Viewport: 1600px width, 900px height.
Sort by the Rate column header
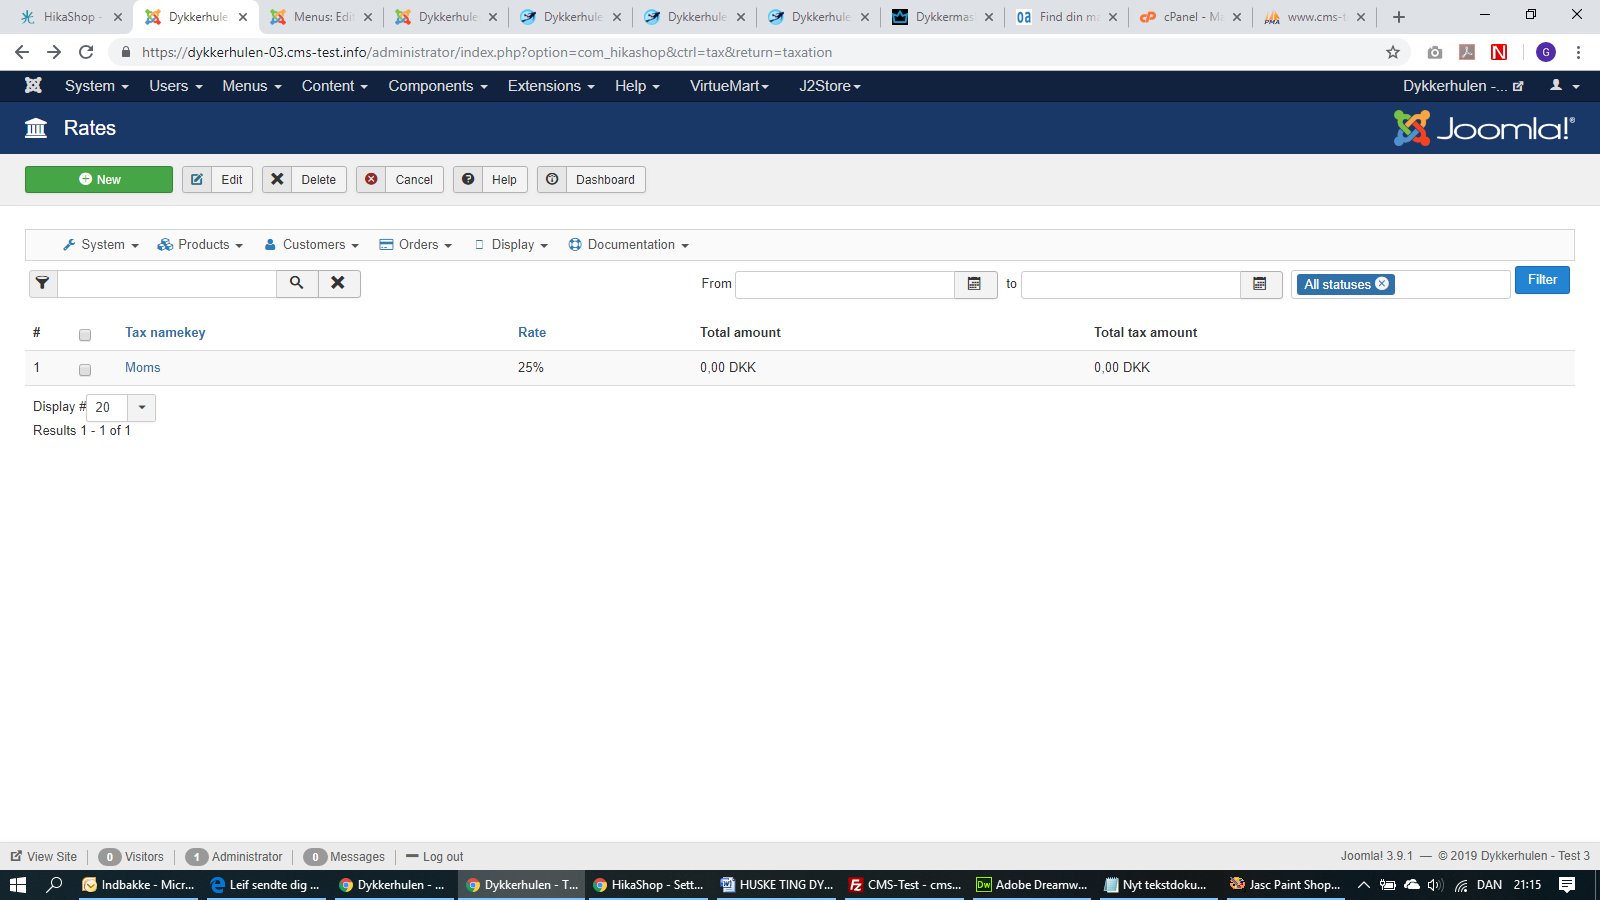coord(532,333)
